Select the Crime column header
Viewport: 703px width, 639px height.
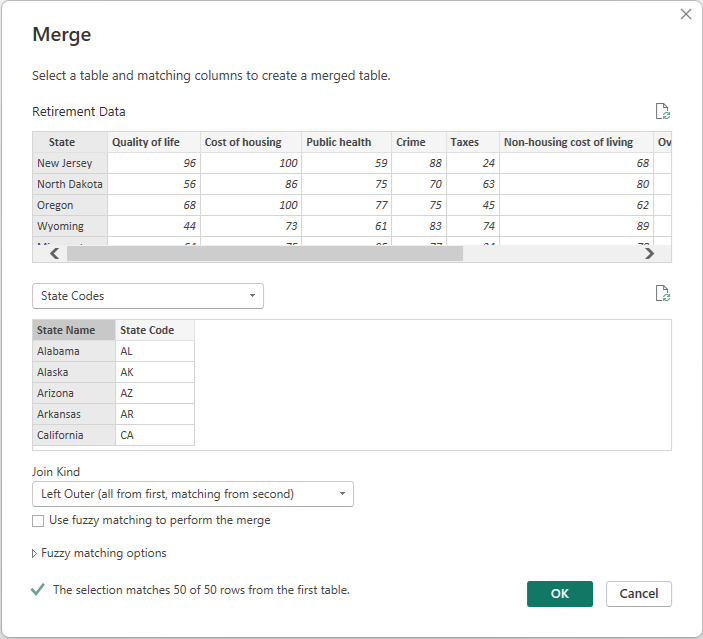tap(419, 142)
